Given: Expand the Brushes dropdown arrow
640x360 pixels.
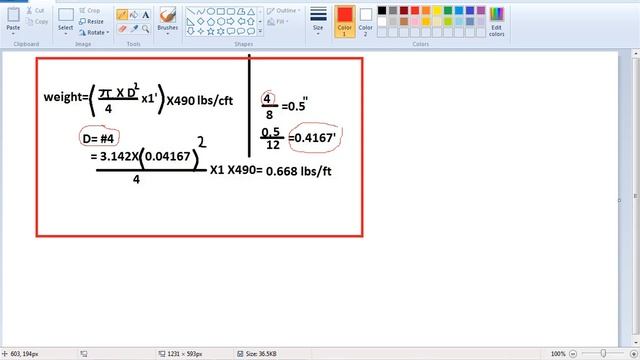Looking at the screenshot, I should coord(167,33).
